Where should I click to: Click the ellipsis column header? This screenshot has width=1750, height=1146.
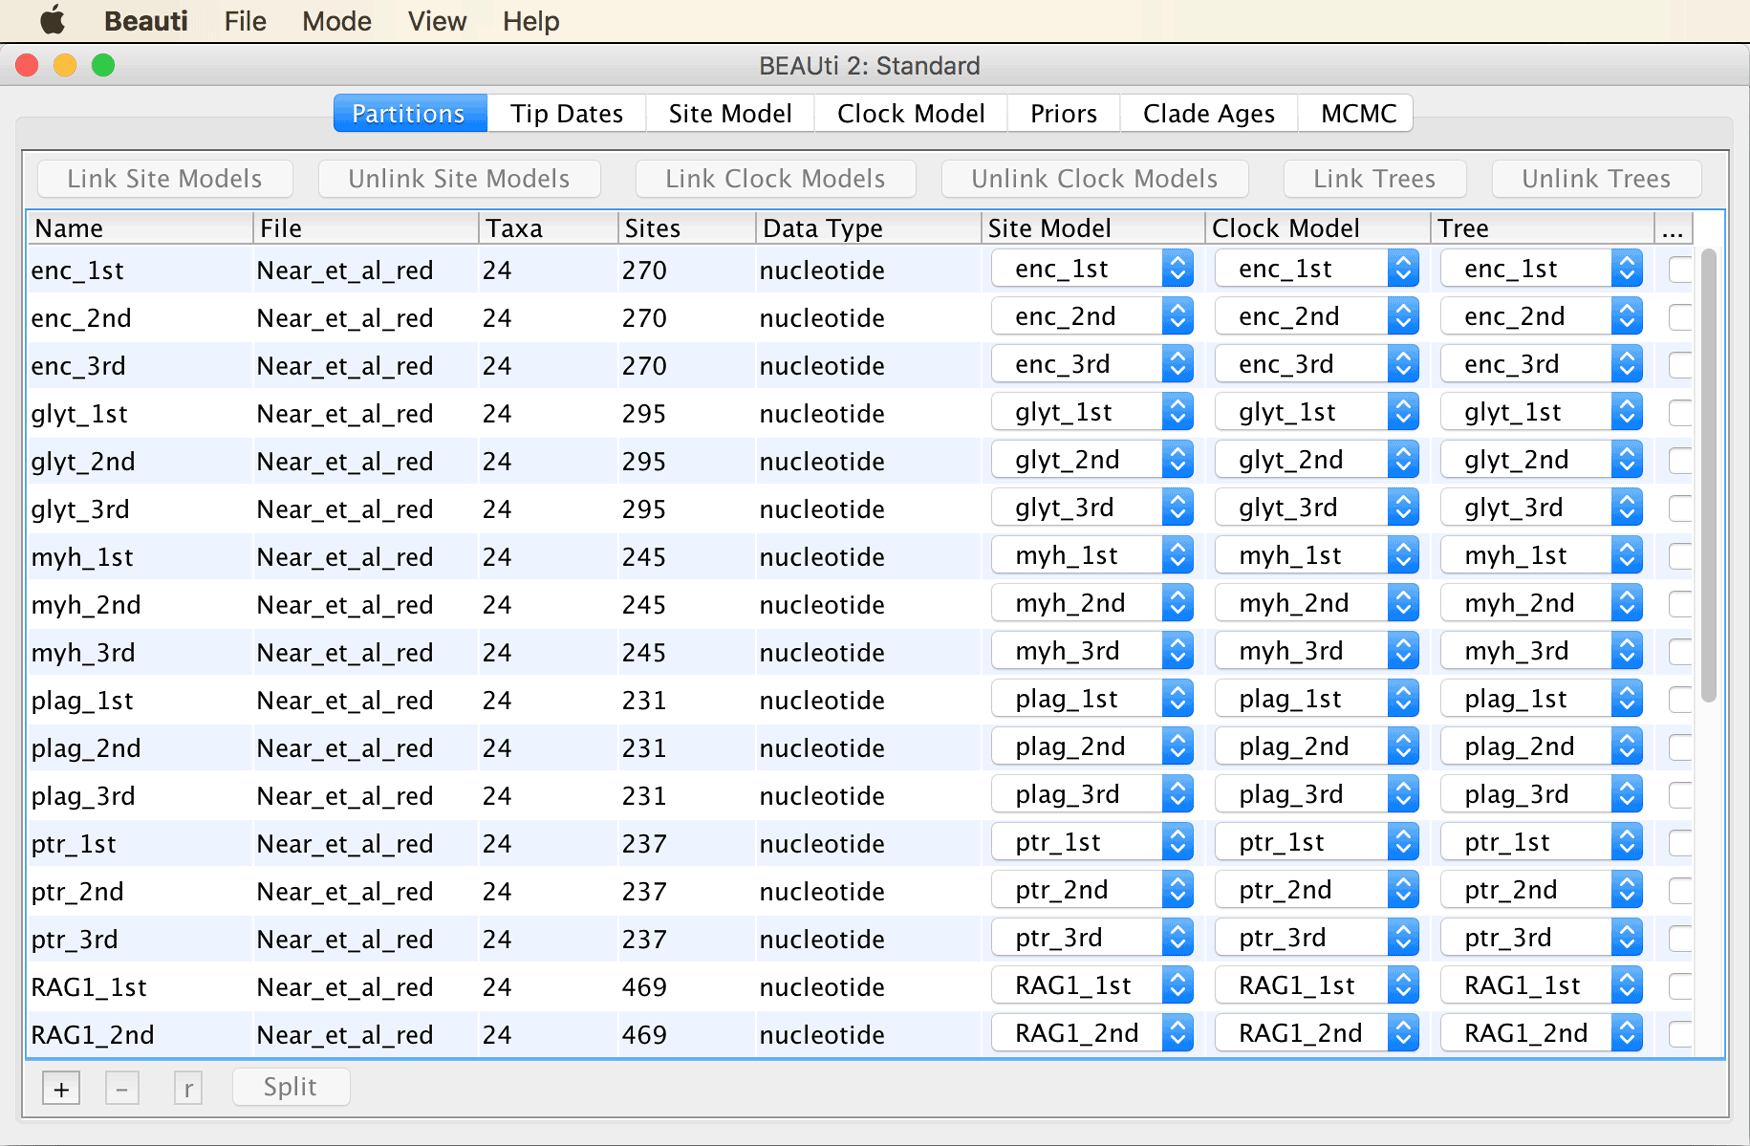[1672, 229]
